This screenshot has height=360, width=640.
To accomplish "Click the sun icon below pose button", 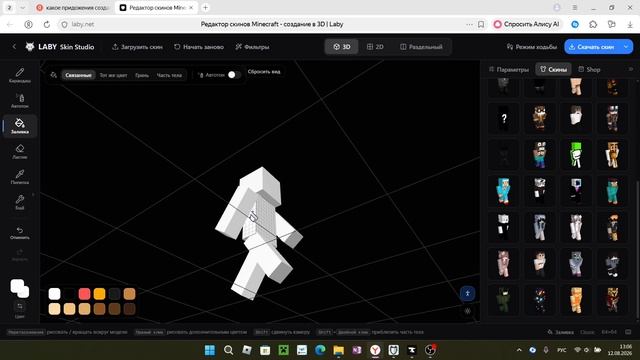I will point(467,311).
